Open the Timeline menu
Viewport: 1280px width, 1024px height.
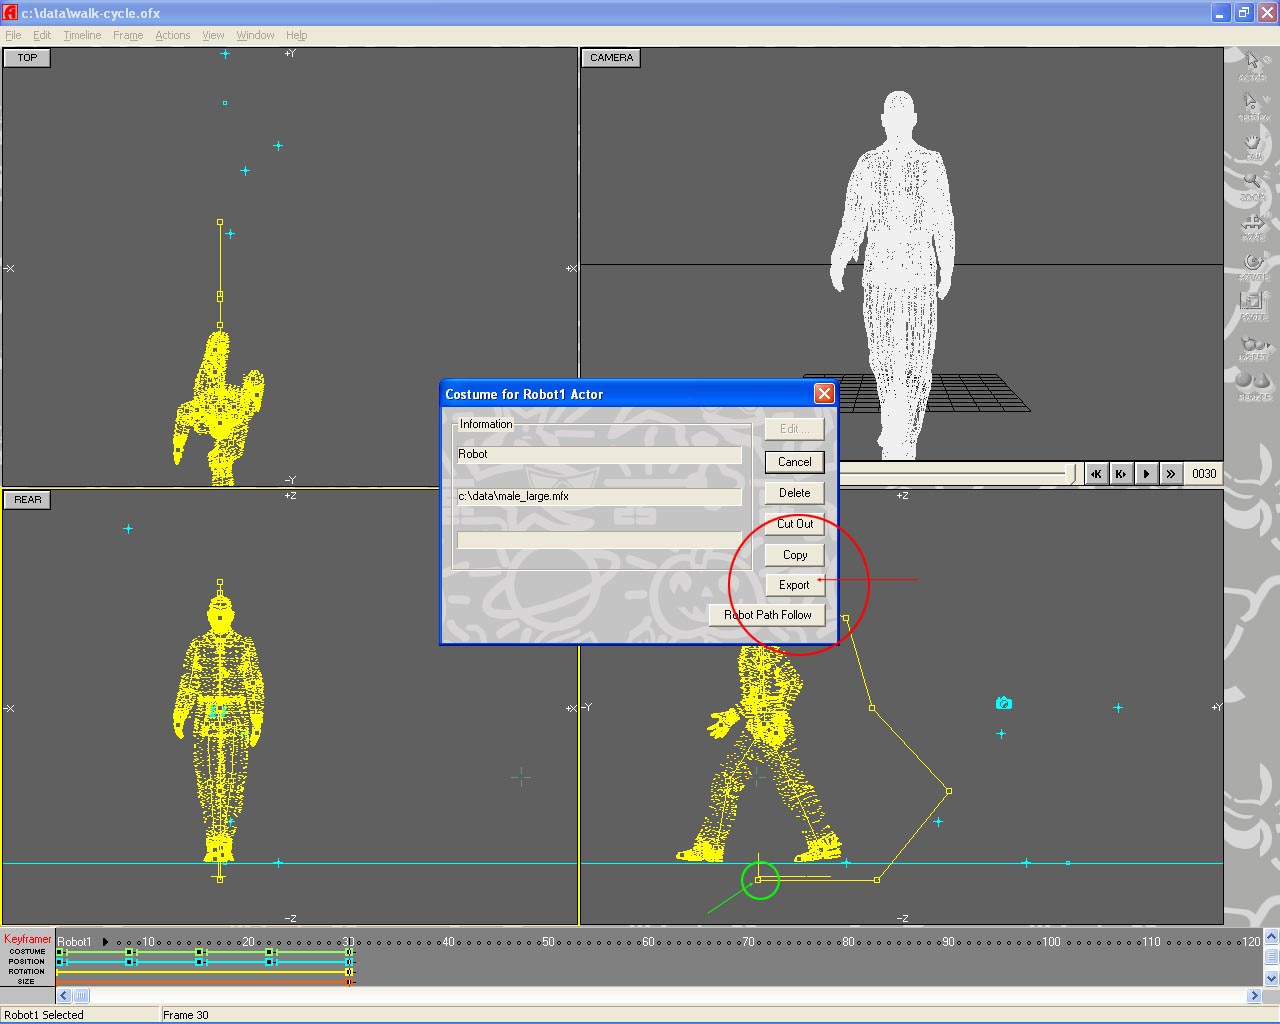coord(82,35)
